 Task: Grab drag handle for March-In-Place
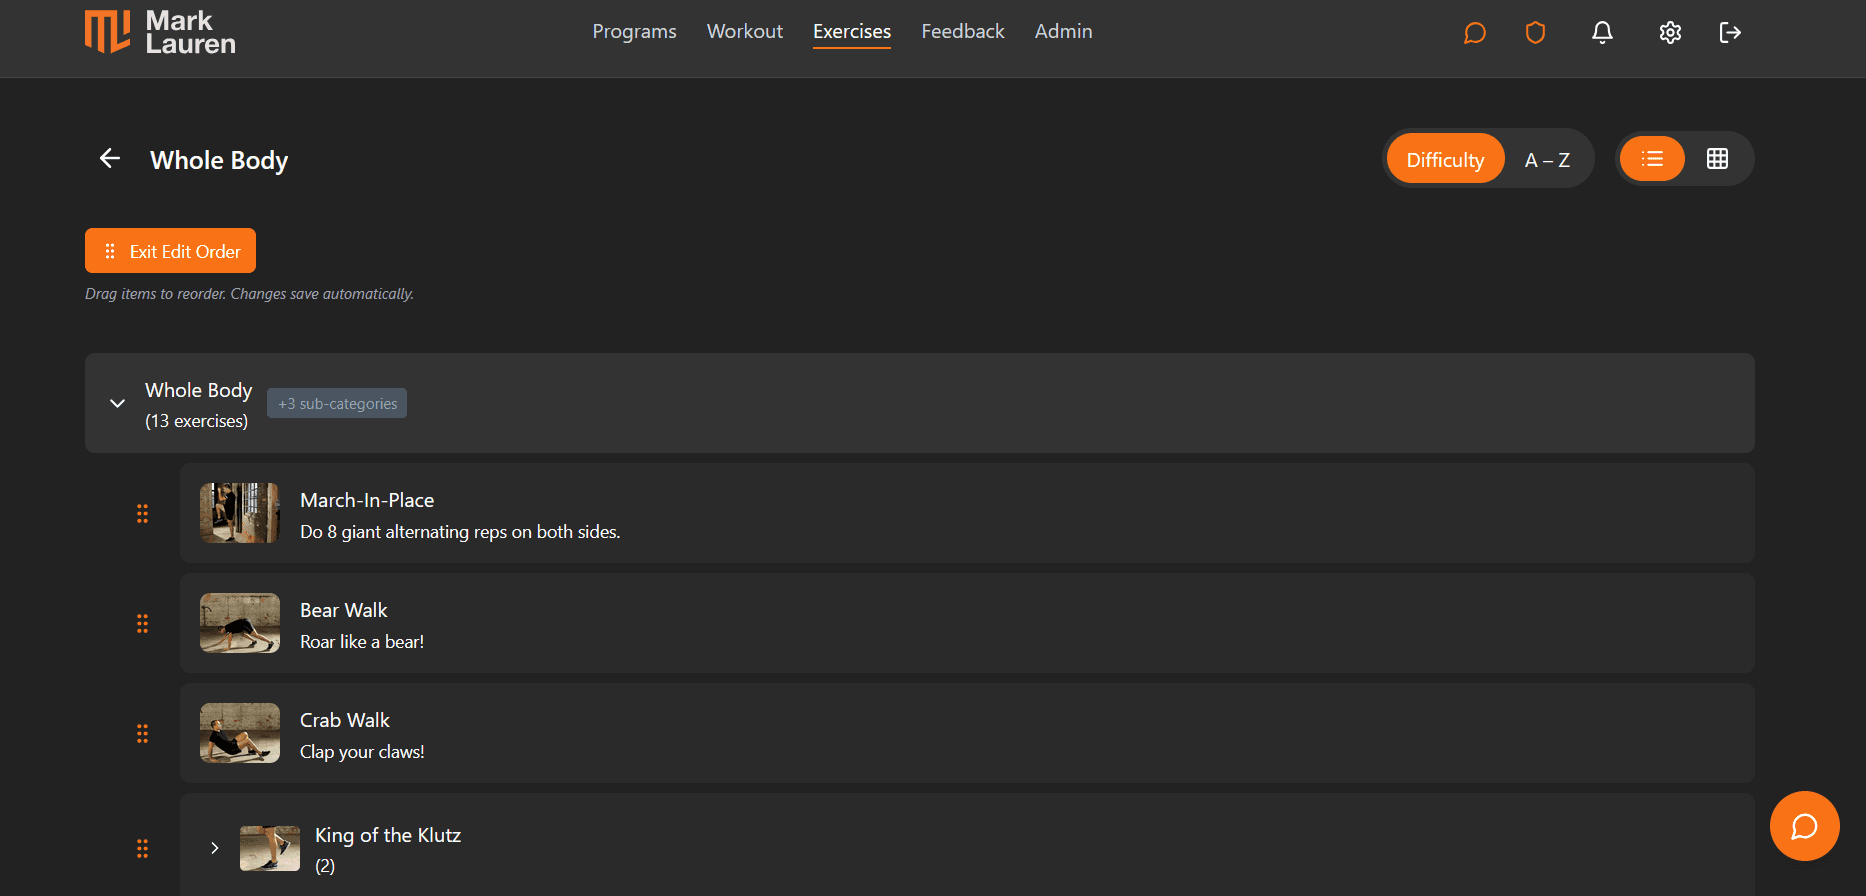142,513
